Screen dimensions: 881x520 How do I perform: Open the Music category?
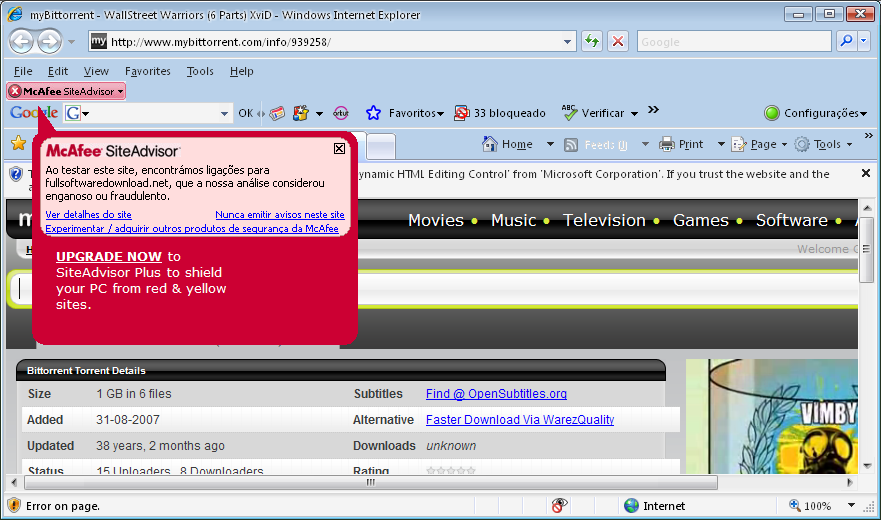pos(514,220)
